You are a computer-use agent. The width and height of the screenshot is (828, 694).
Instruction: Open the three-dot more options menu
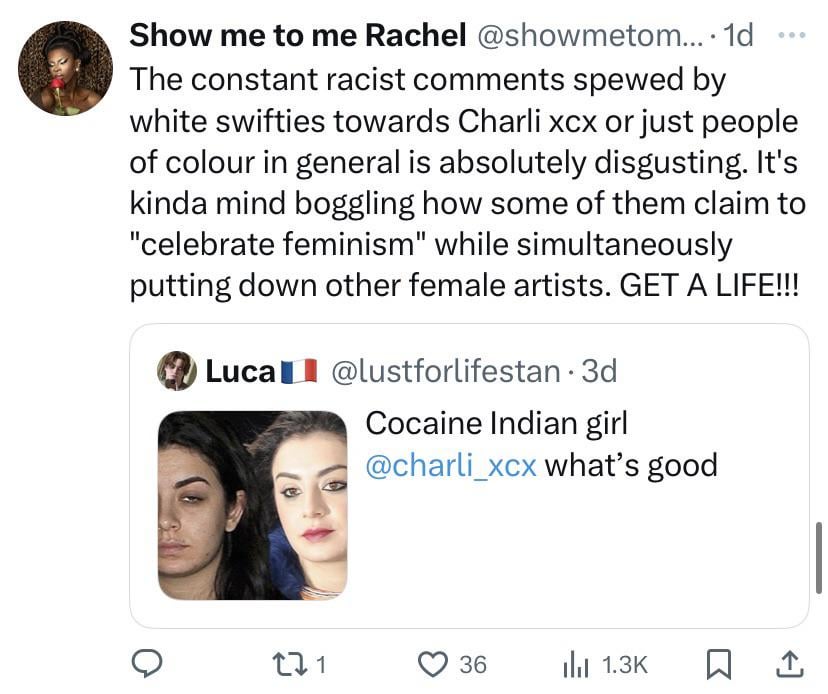(791, 34)
